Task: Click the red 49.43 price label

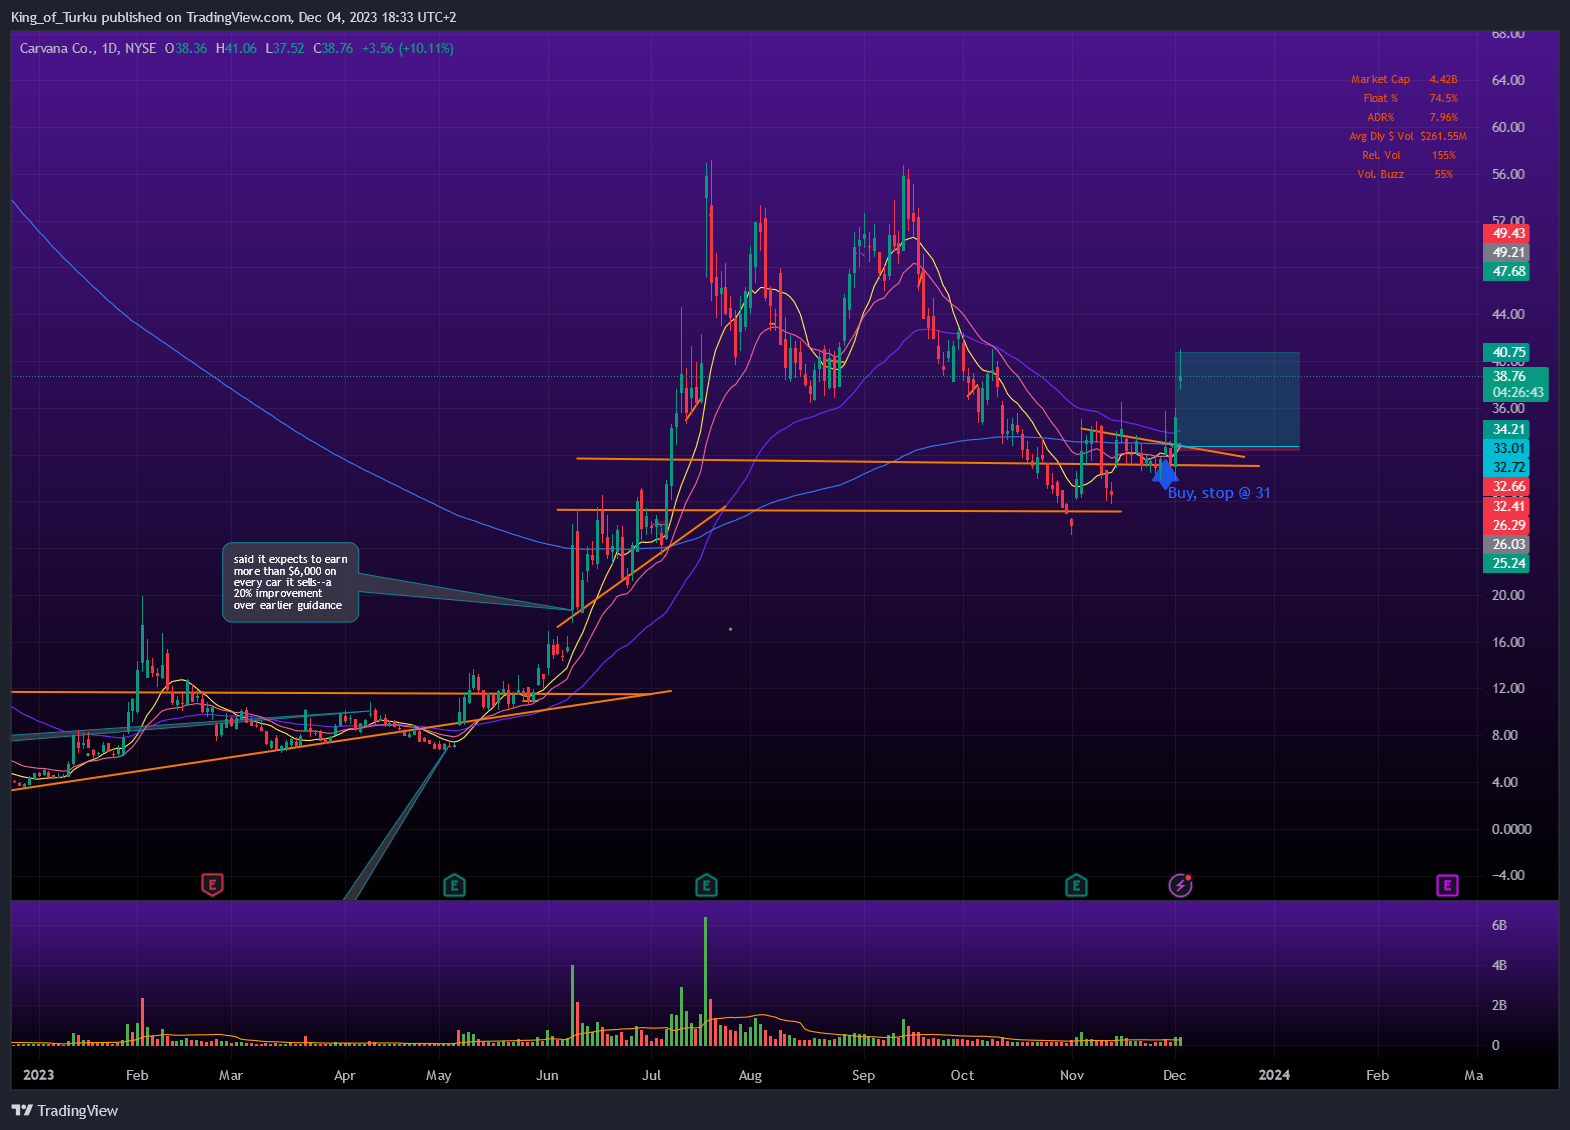Action: tap(1506, 233)
